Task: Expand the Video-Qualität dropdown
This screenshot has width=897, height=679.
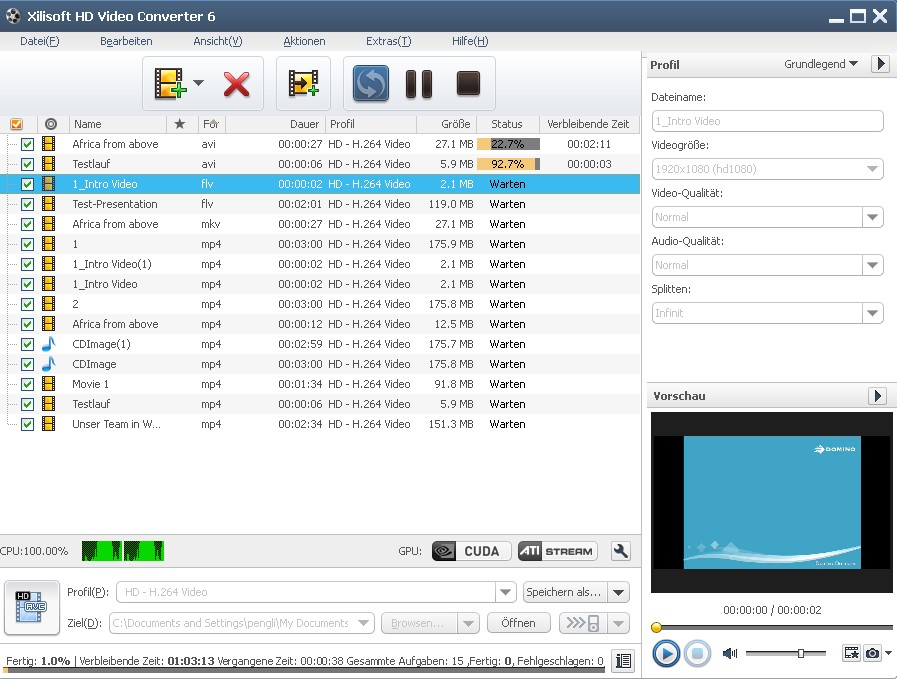Action: click(872, 217)
